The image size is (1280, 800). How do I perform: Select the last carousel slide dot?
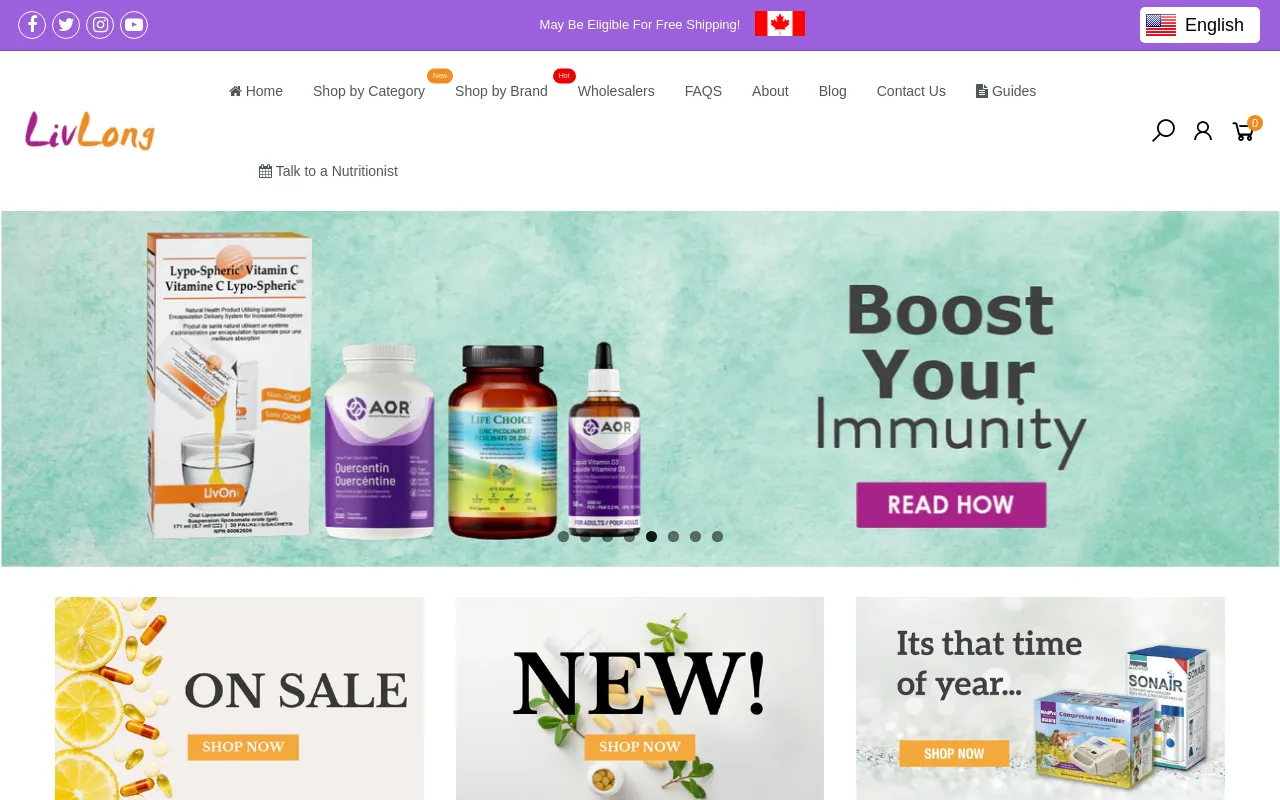click(x=717, y=537)
